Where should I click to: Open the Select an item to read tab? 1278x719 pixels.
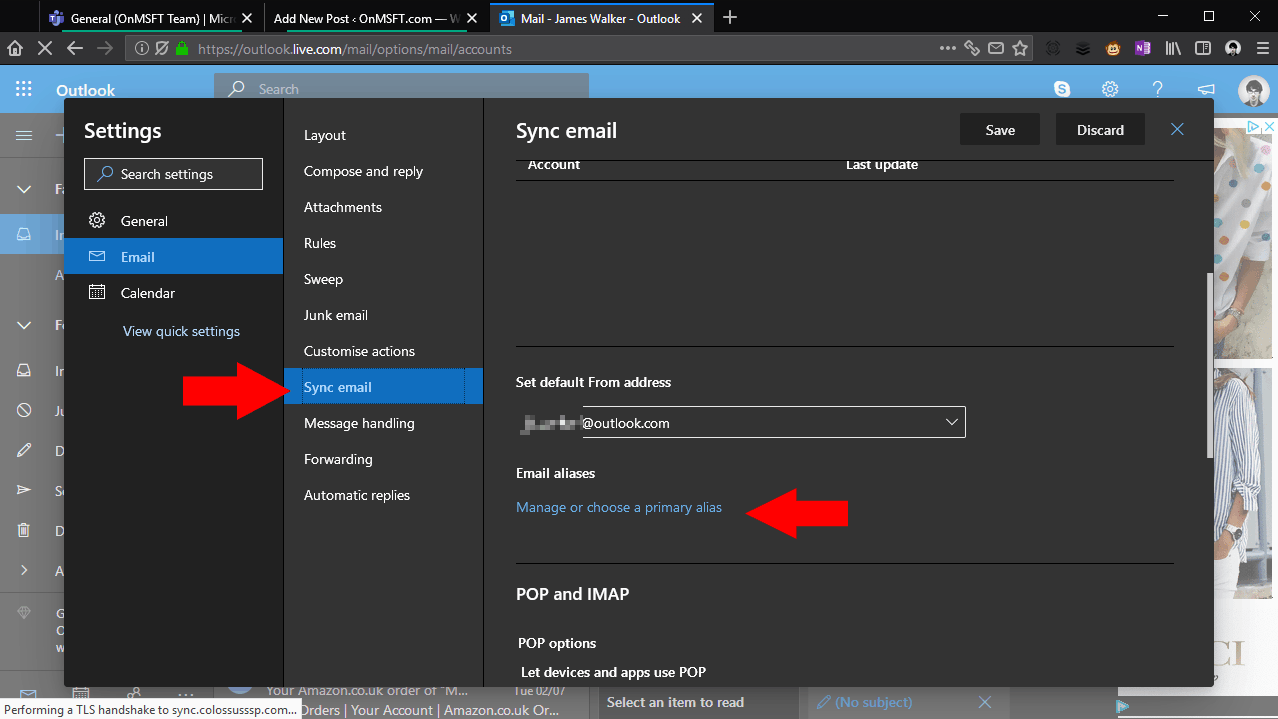701,702
